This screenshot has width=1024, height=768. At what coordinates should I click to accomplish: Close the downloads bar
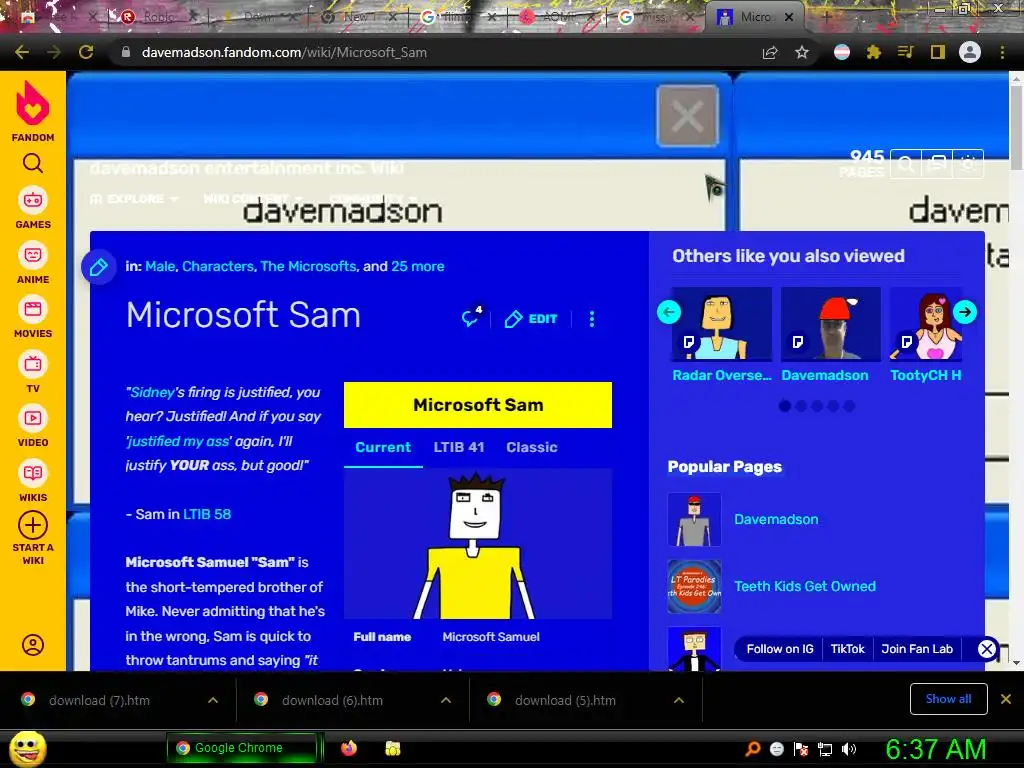(x=1006, y=699)
